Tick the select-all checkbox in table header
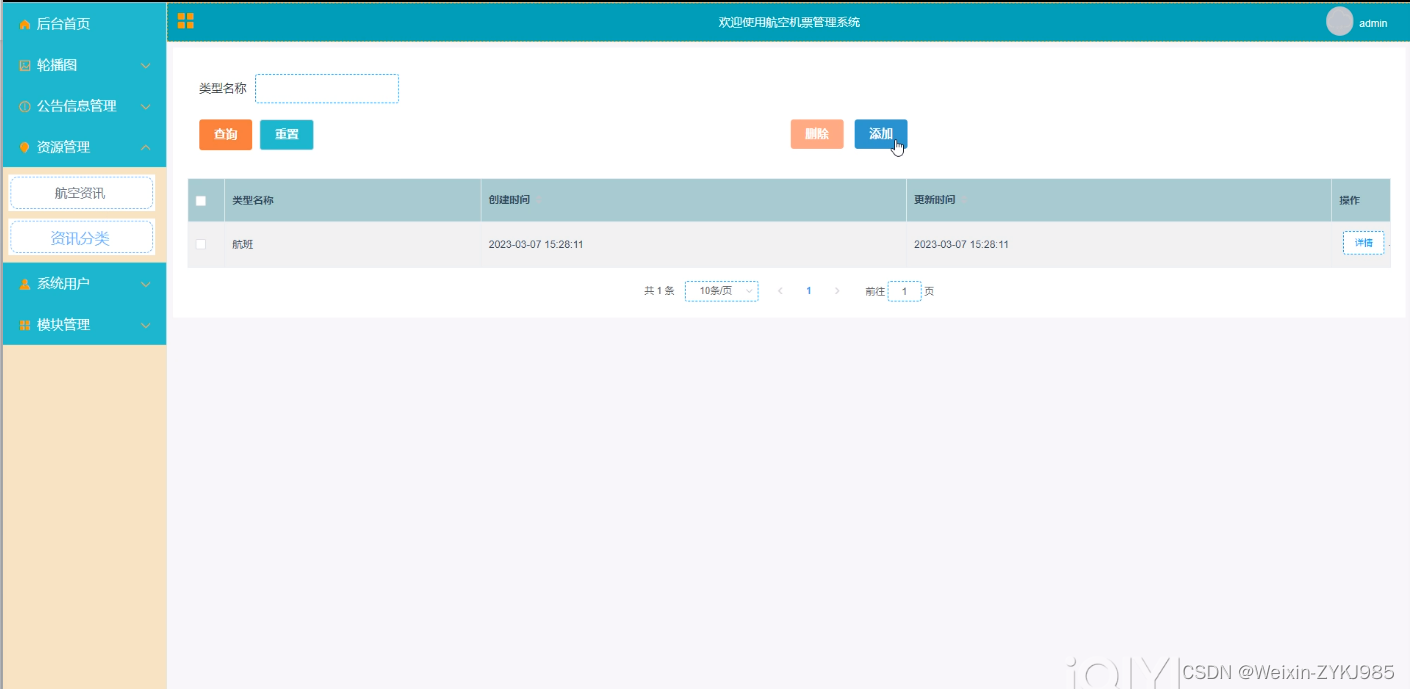The height and width of the screenshot is (689, 1410). point(201,200)
